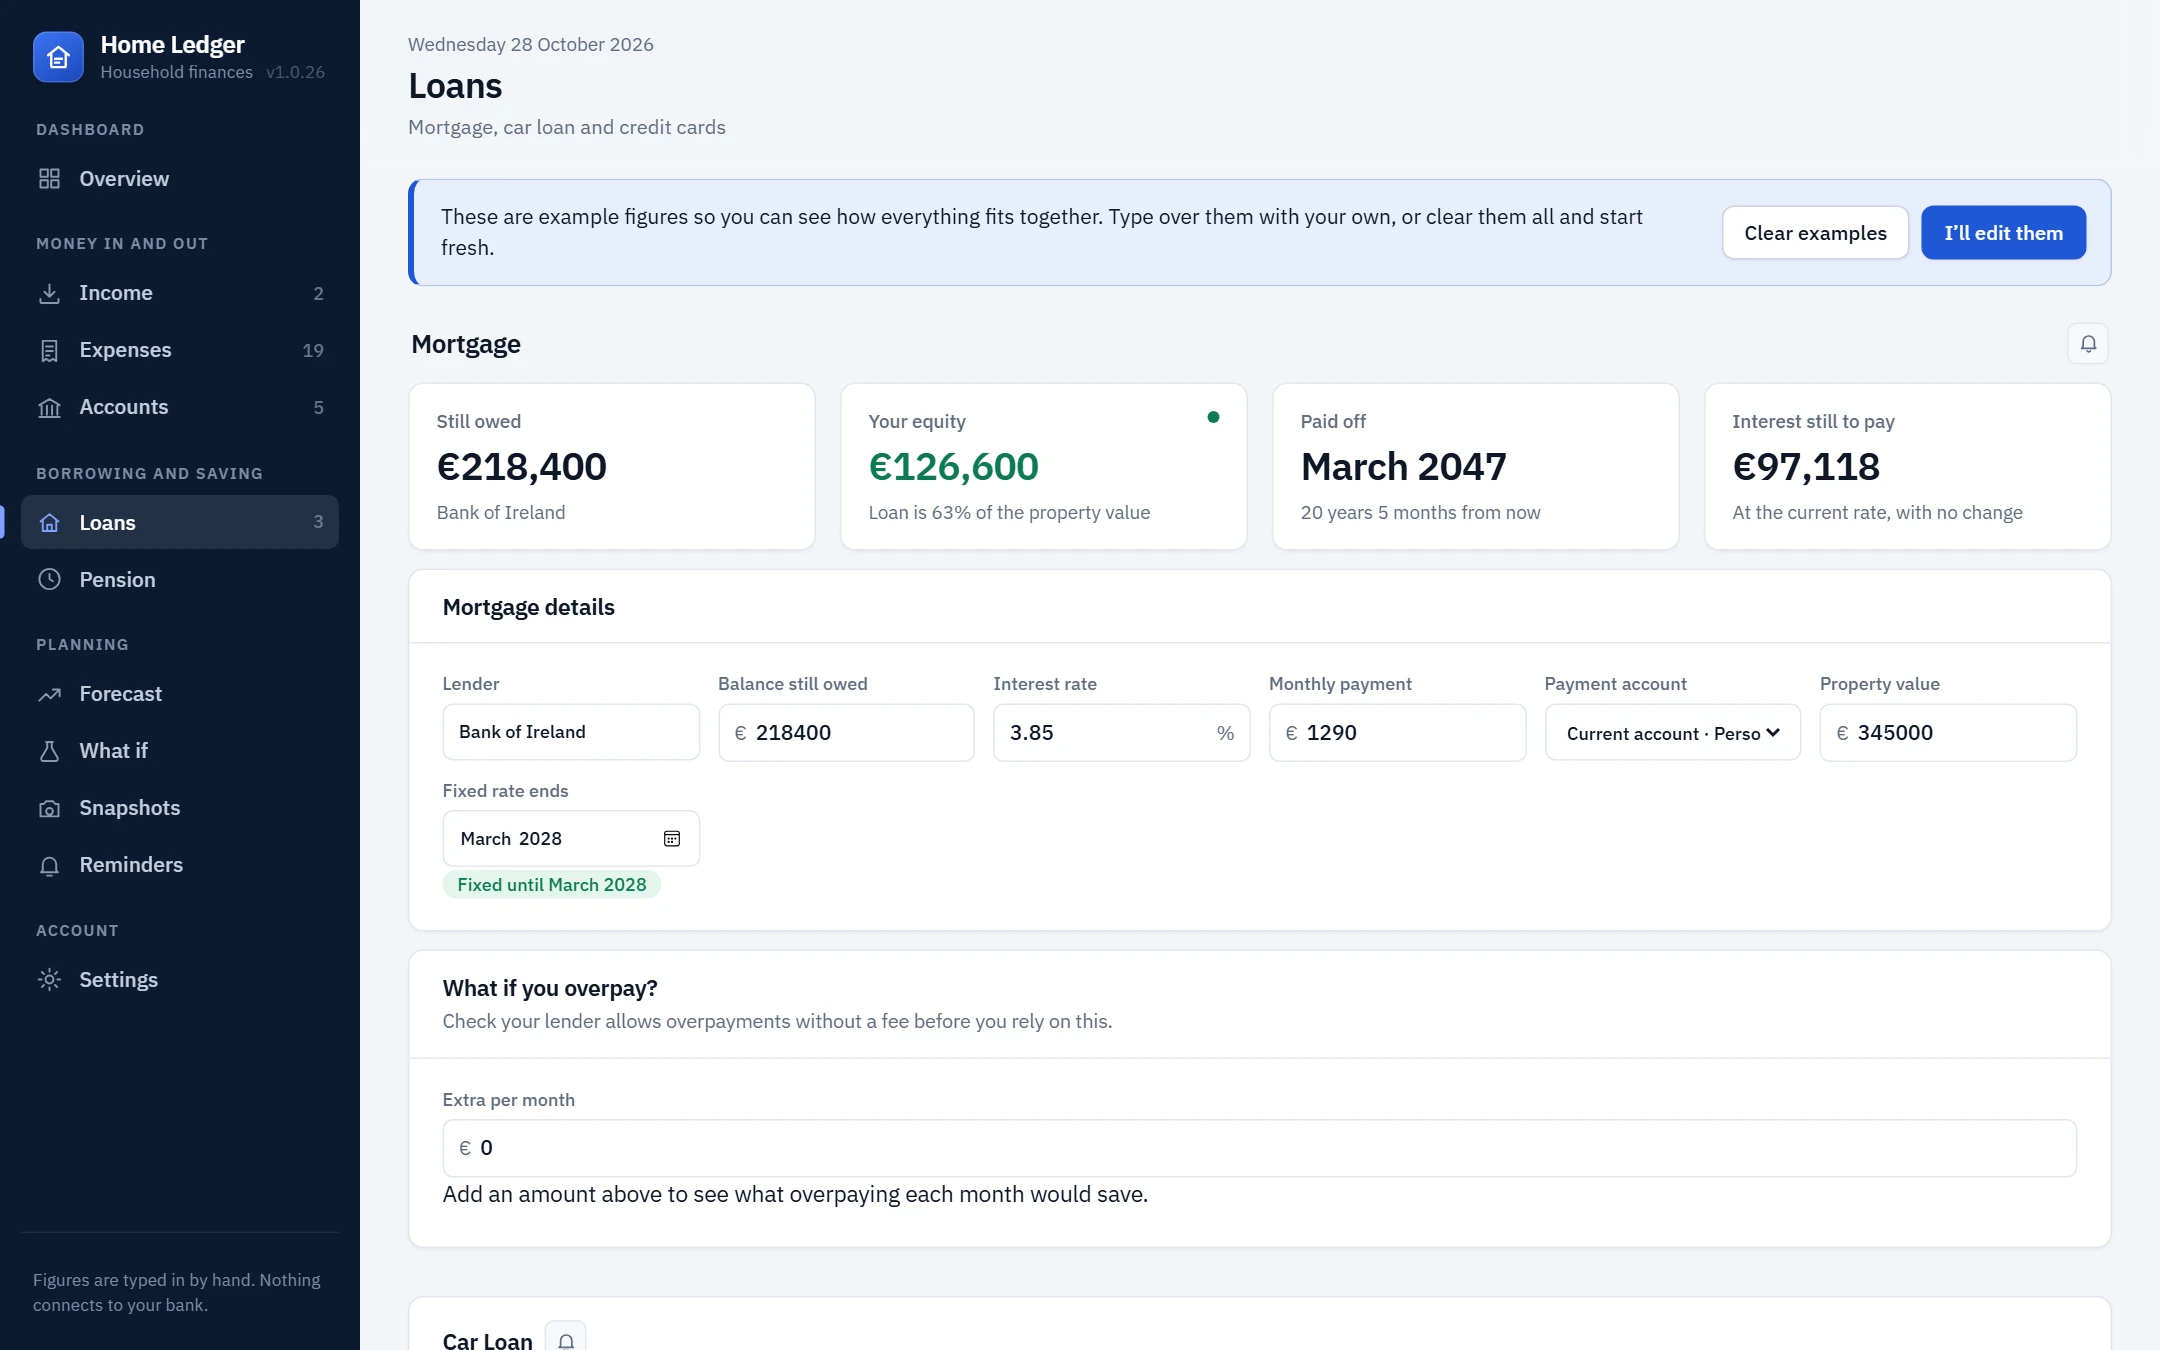The height and width of the screenshot is (1350, 2160).
Task: Navigate to Accounts
Action: (x=180, y=407)
